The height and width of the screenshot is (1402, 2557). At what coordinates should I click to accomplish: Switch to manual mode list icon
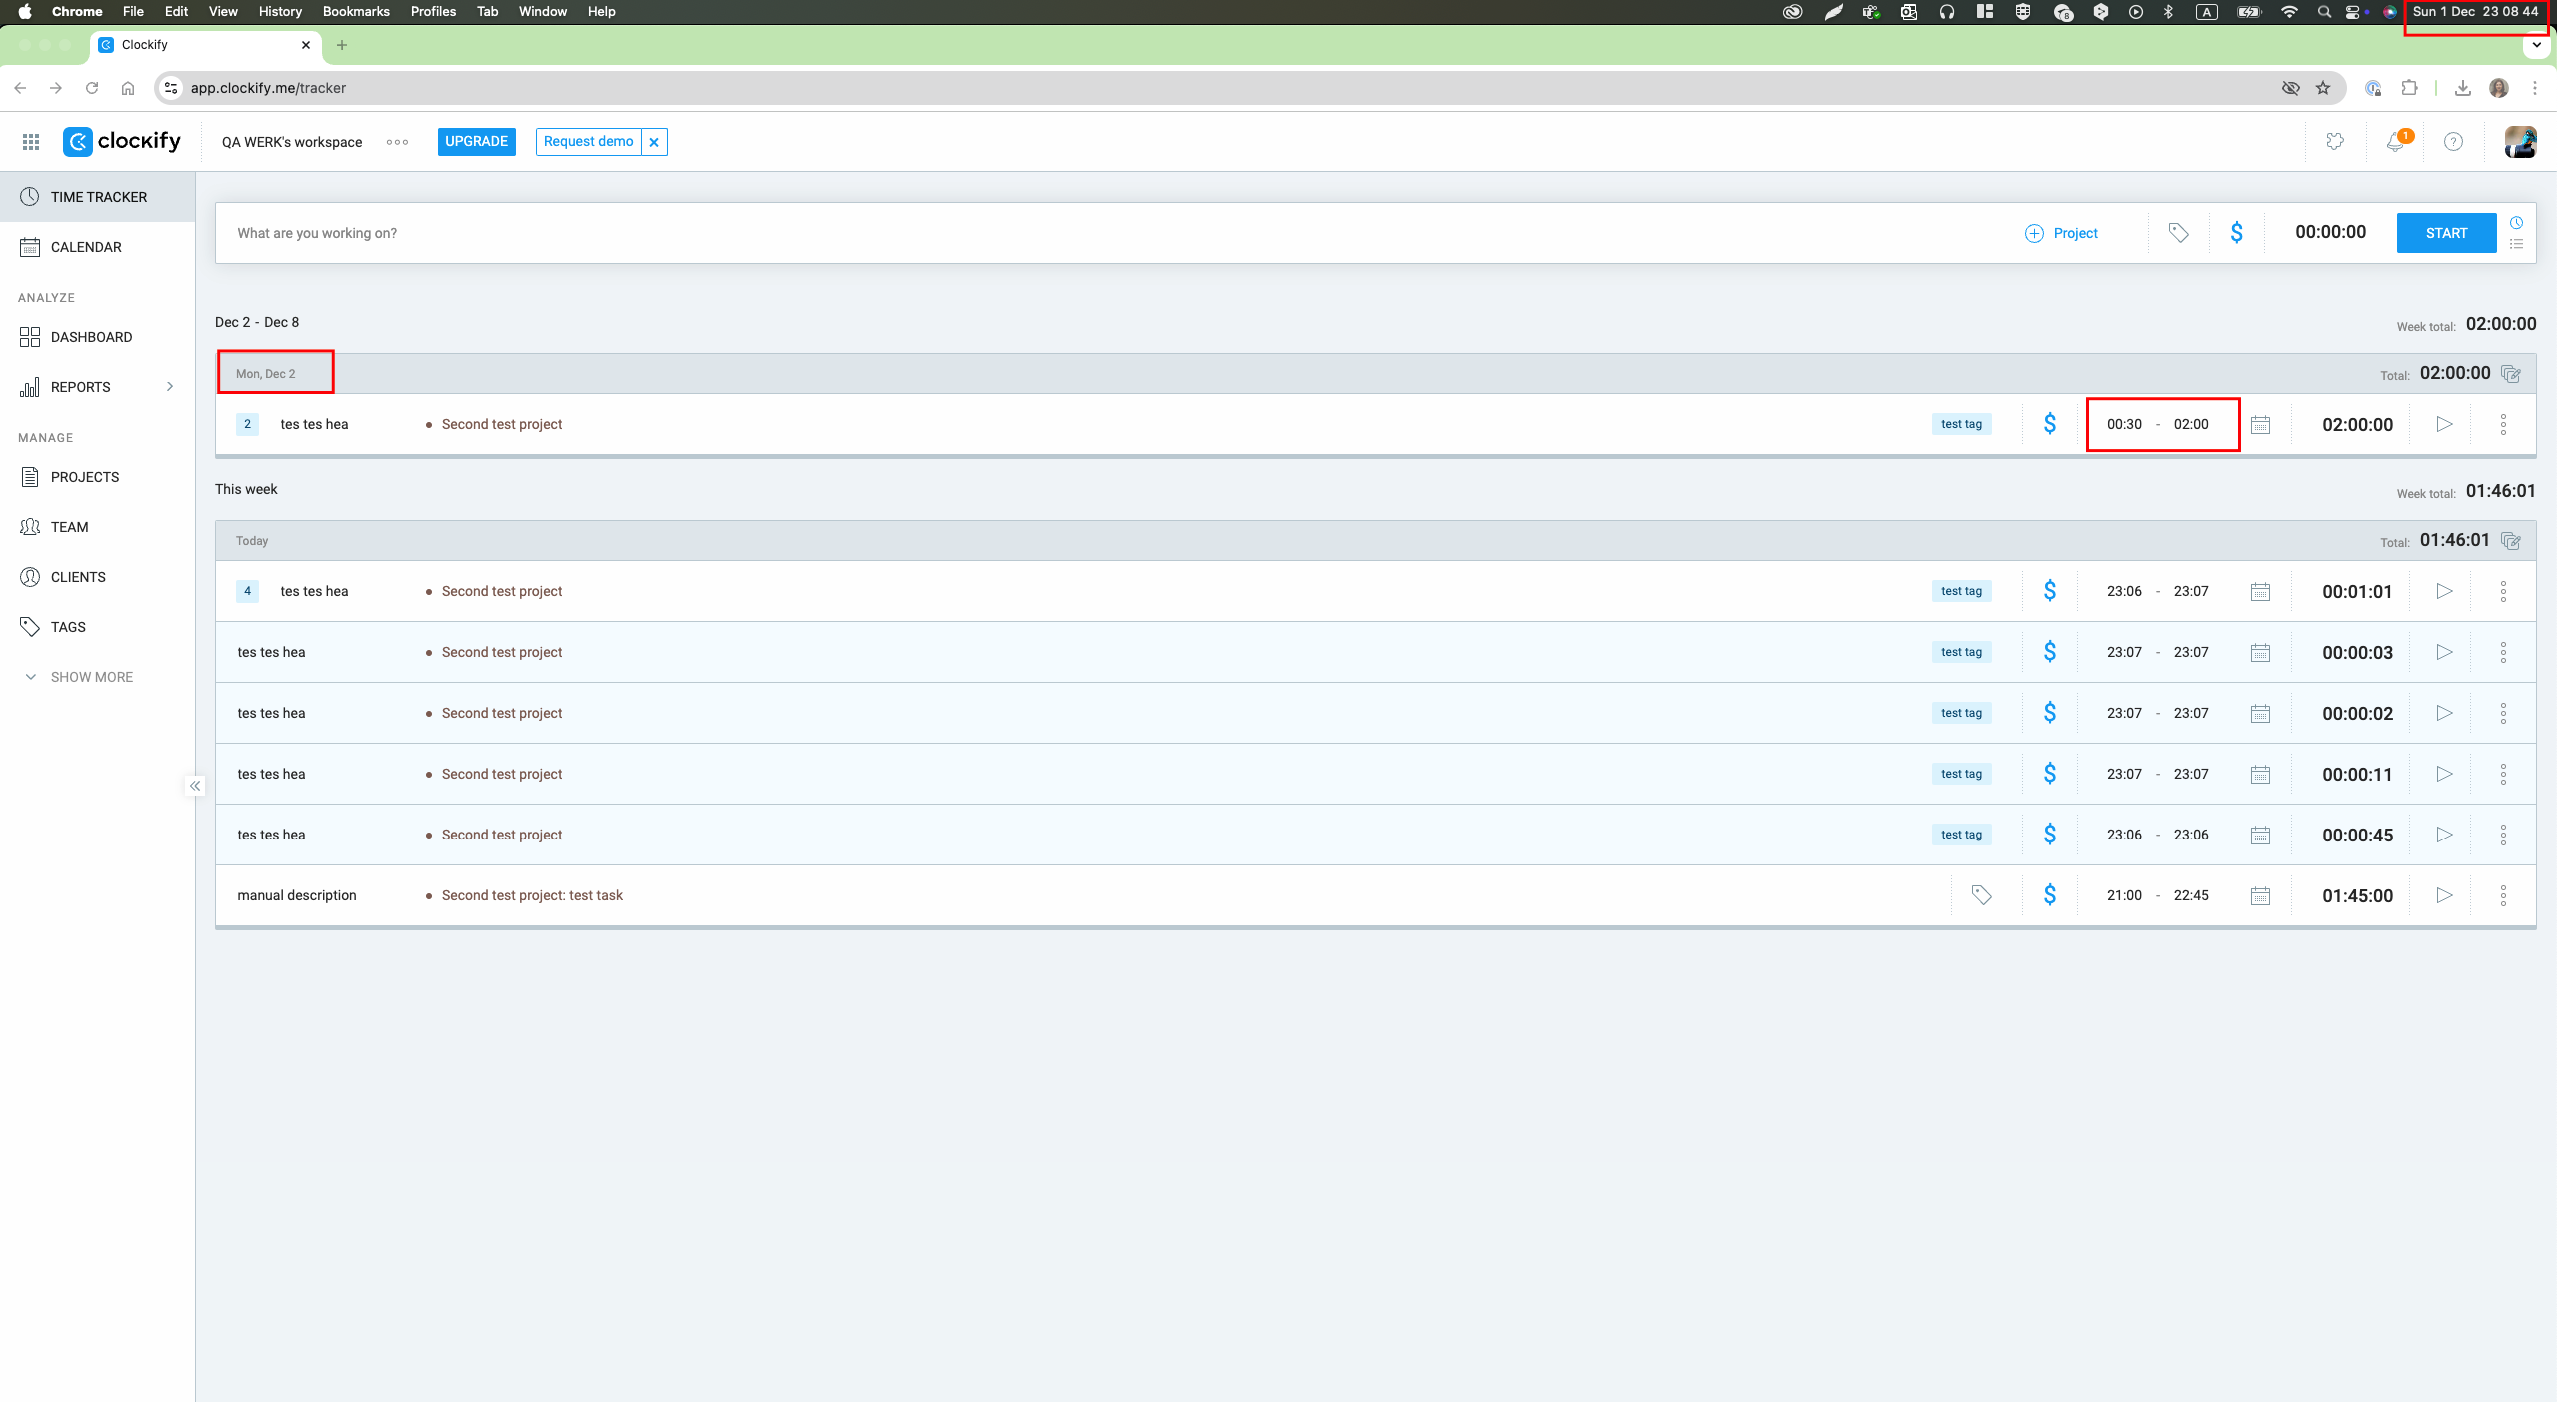coord(2517,244)
